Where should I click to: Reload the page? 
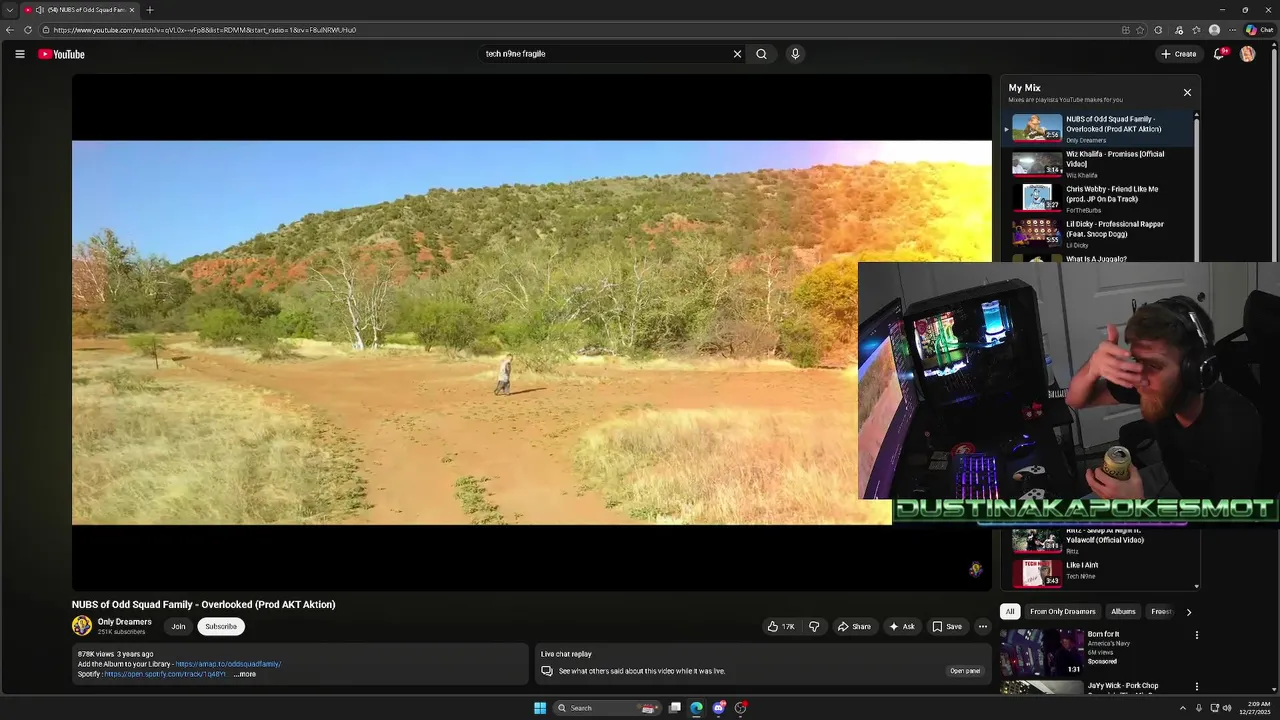[28, 30]
